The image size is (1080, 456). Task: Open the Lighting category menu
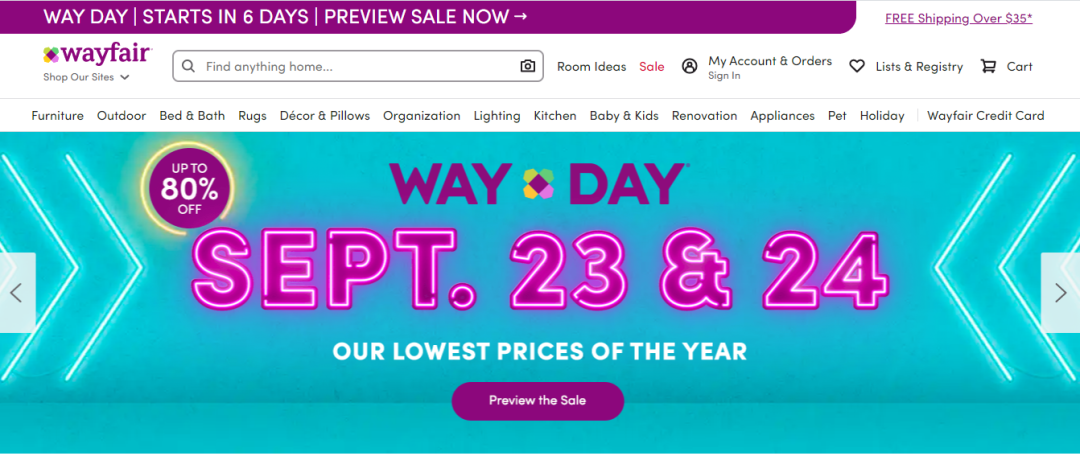(497, 115)
